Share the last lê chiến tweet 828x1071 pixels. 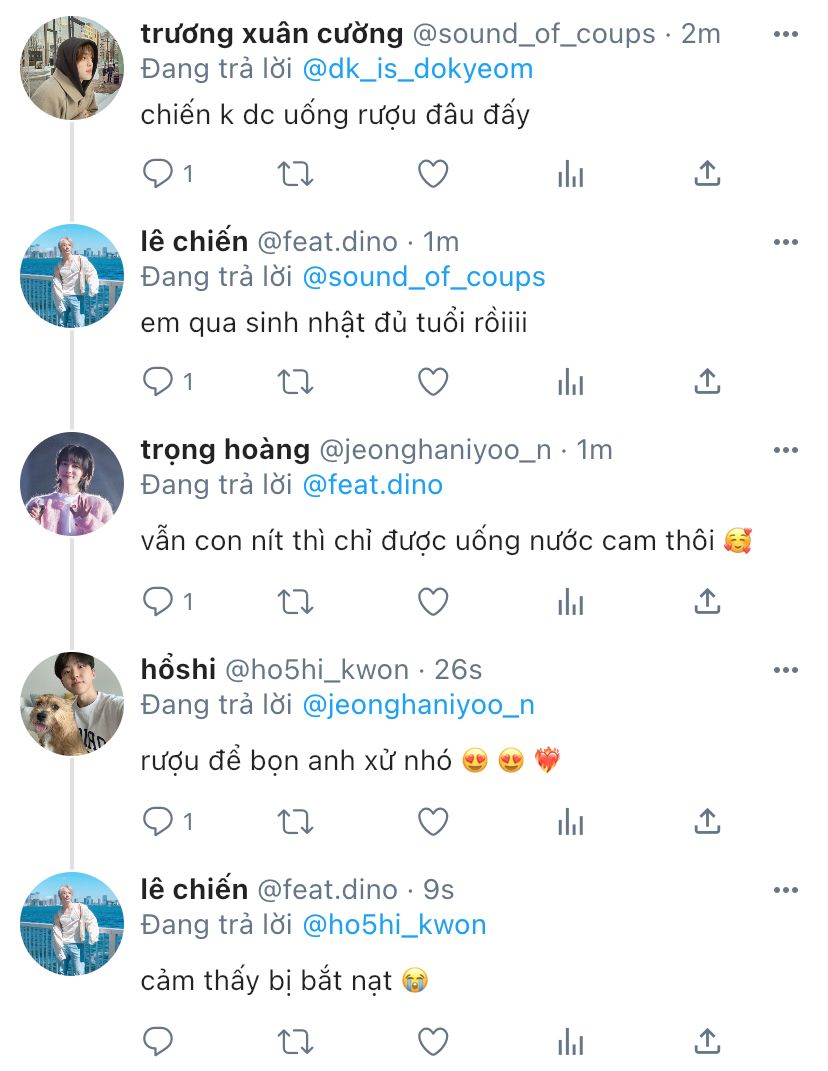(707, 1041)
